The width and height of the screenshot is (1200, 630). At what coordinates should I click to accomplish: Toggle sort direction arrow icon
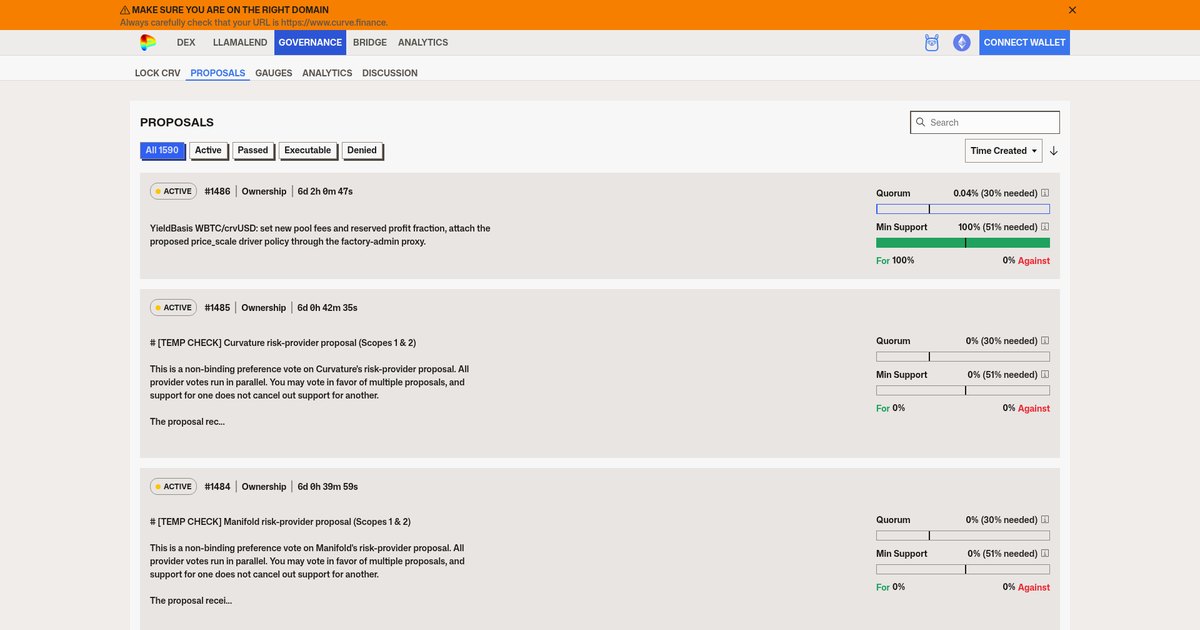(x=1054, y=151)
